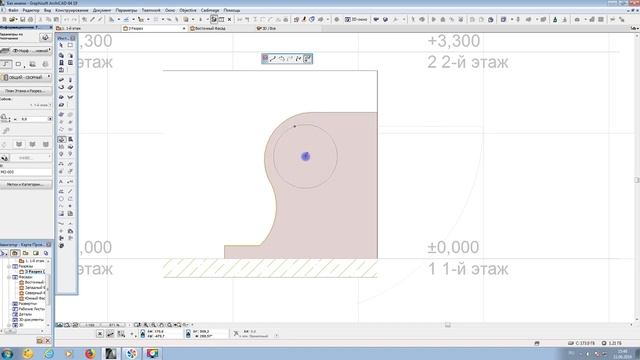
Task: Open the 3D window toolbar button
Action: coord(356,19)
